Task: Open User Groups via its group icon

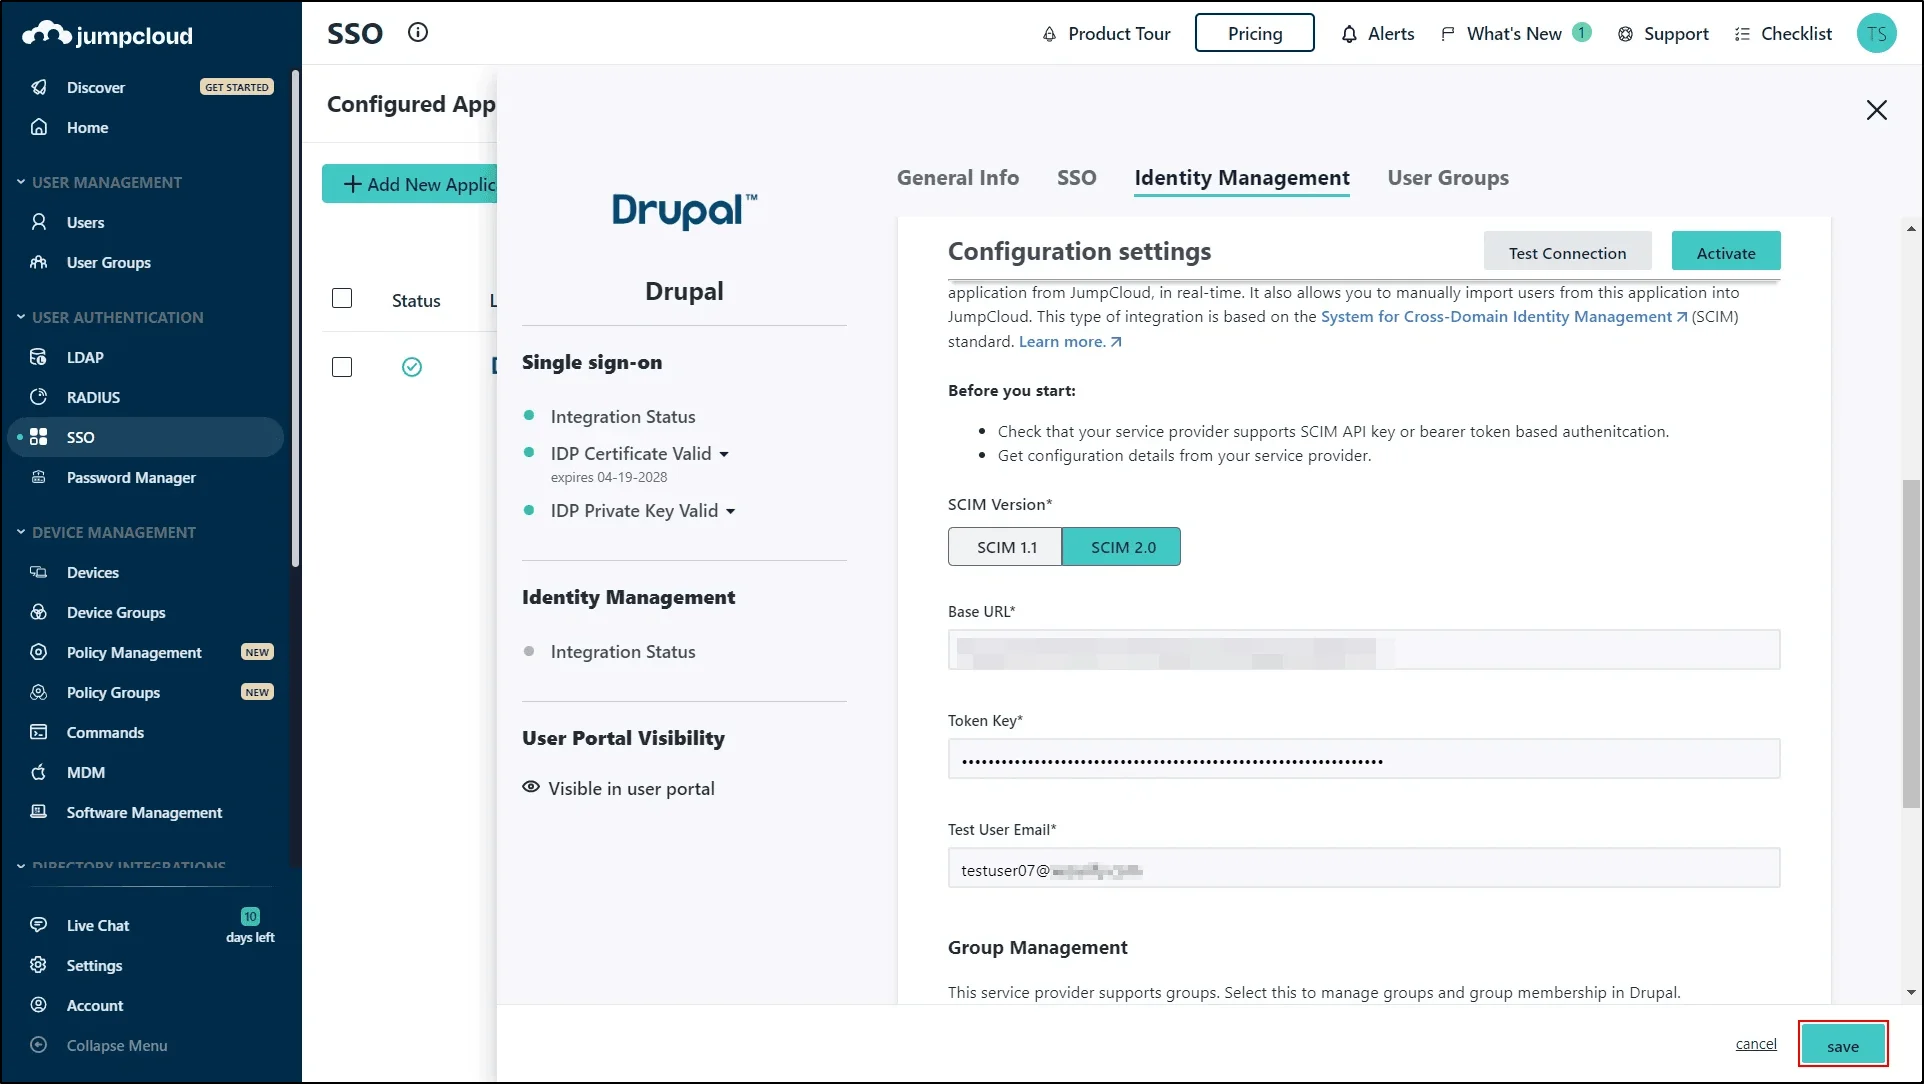Action: 39,262
